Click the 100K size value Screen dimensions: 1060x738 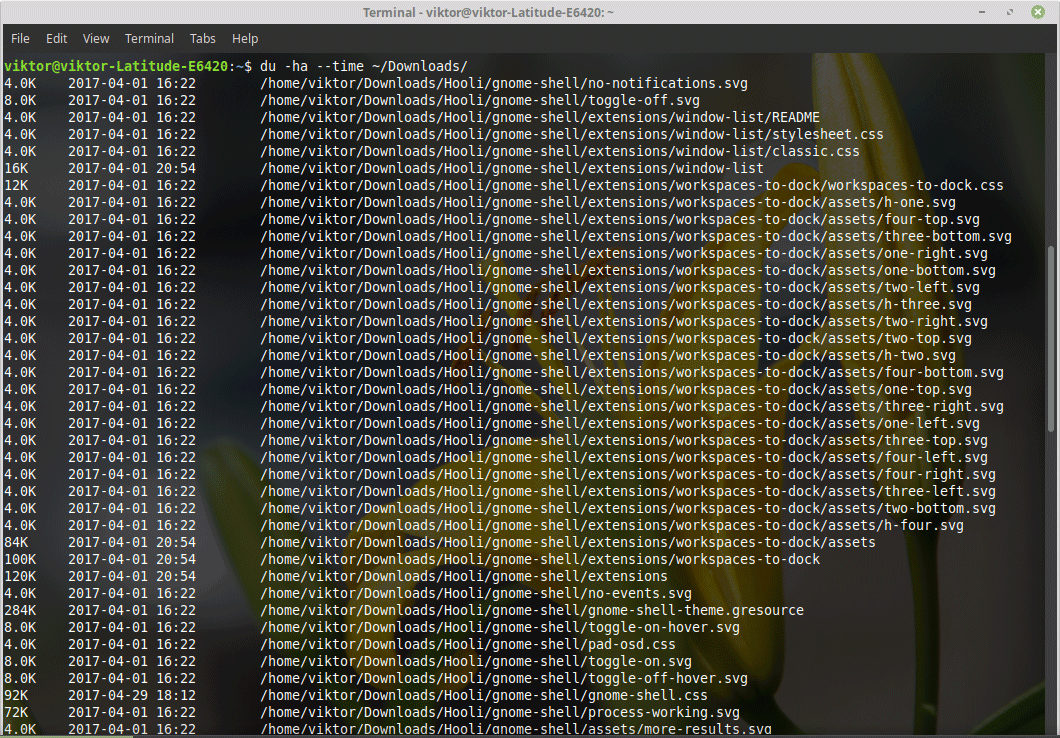(x=20, y=559)
